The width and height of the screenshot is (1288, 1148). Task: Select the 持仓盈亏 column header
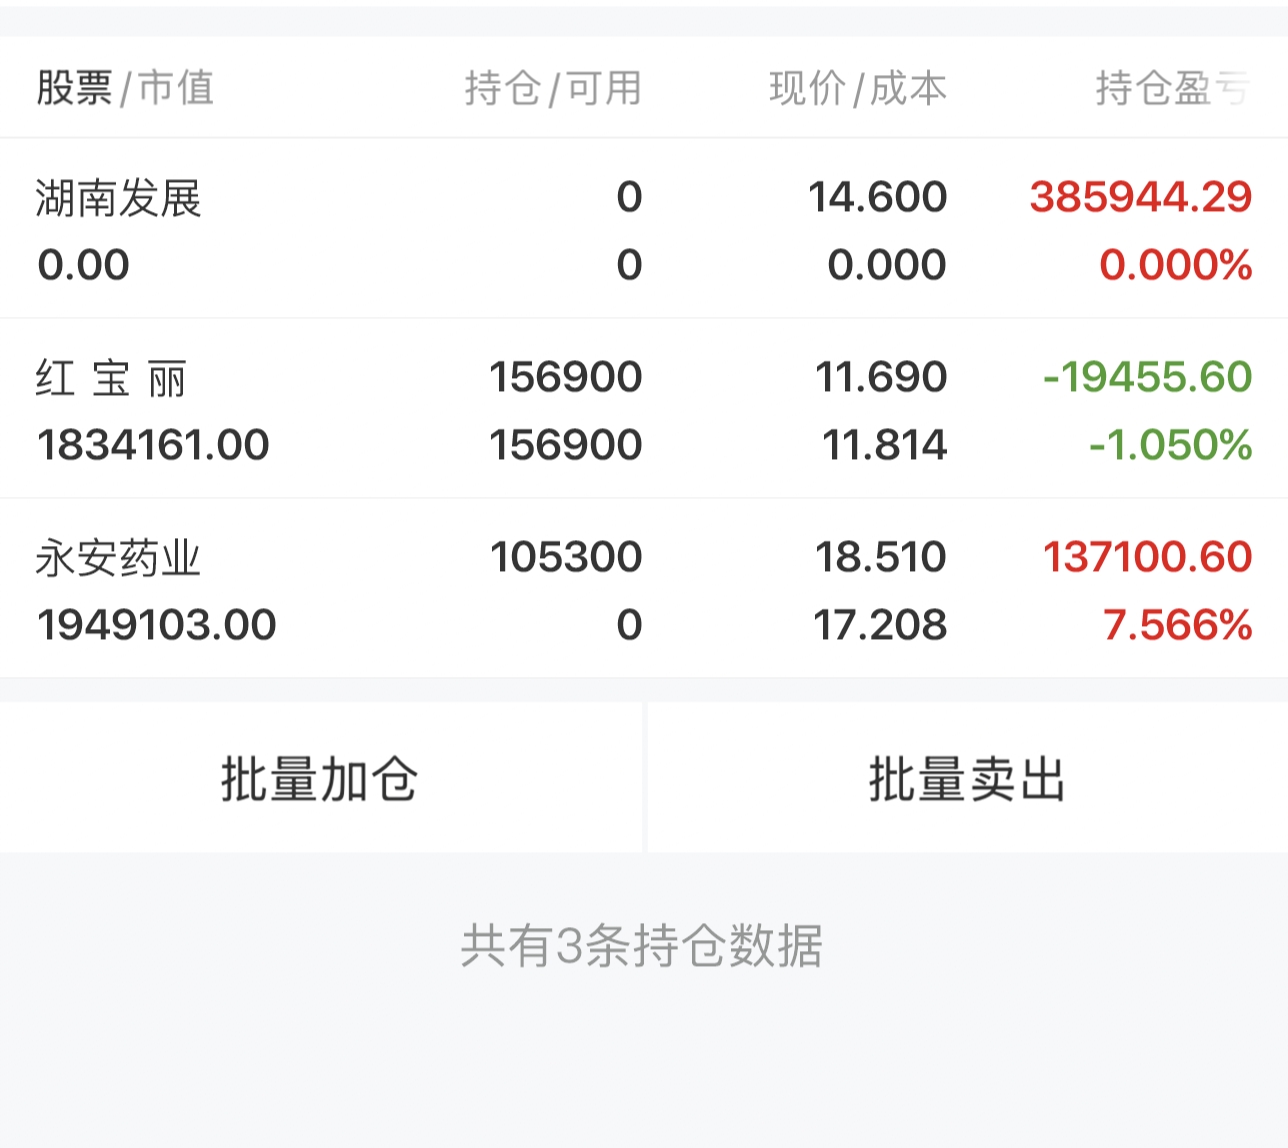pyautogui.click(x=1173, y=88)
